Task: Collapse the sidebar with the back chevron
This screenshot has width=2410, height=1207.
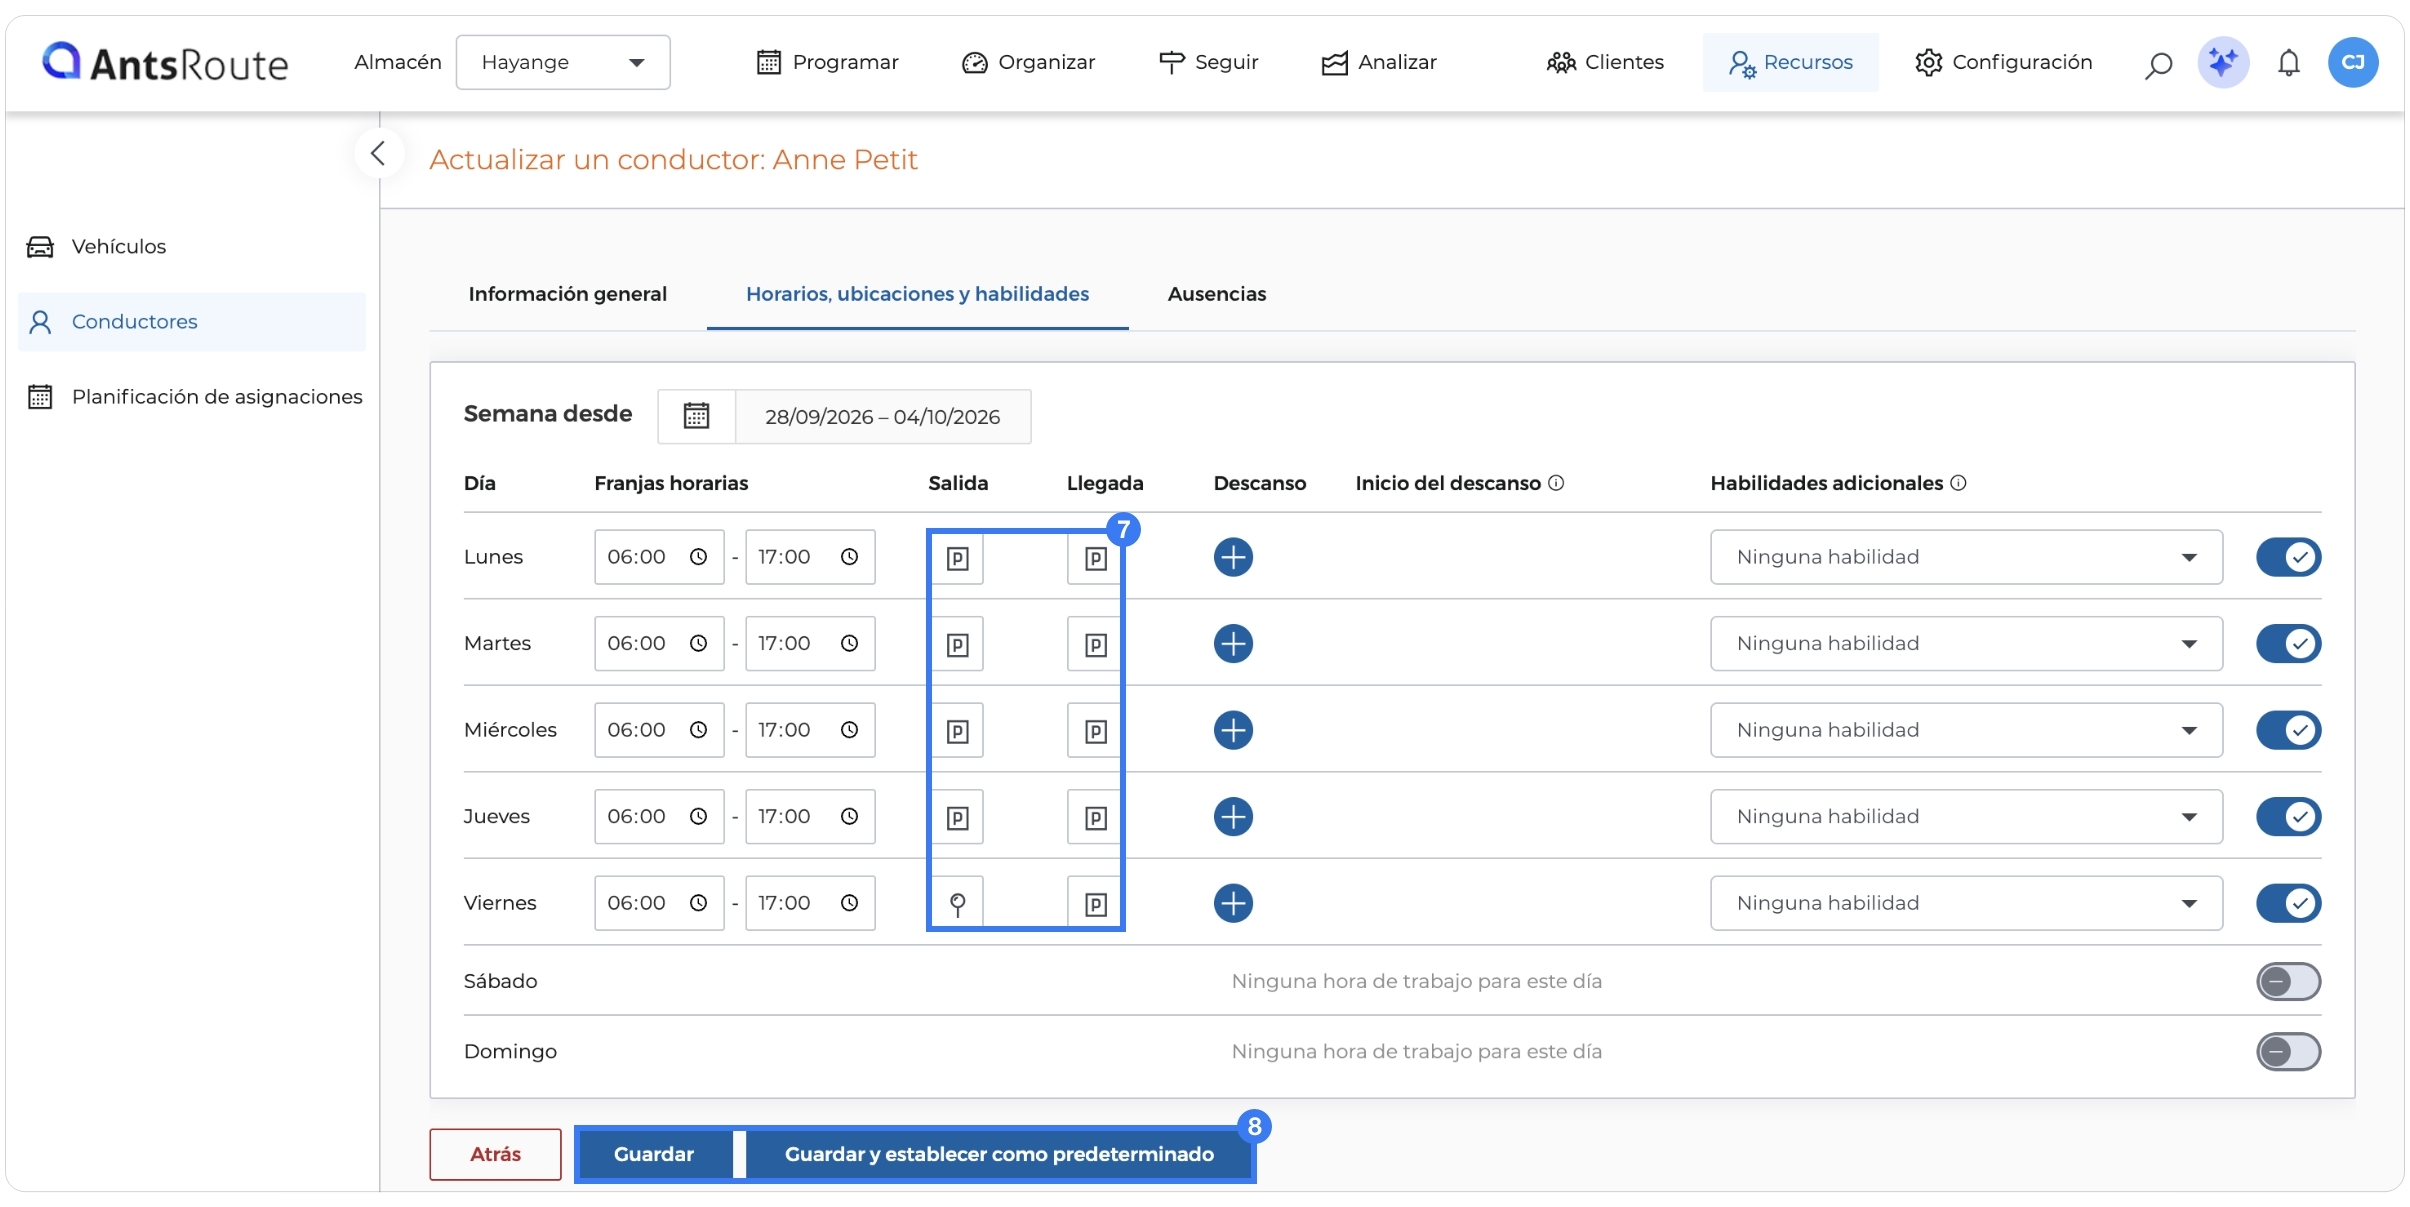Action: (x=378, y=153)
